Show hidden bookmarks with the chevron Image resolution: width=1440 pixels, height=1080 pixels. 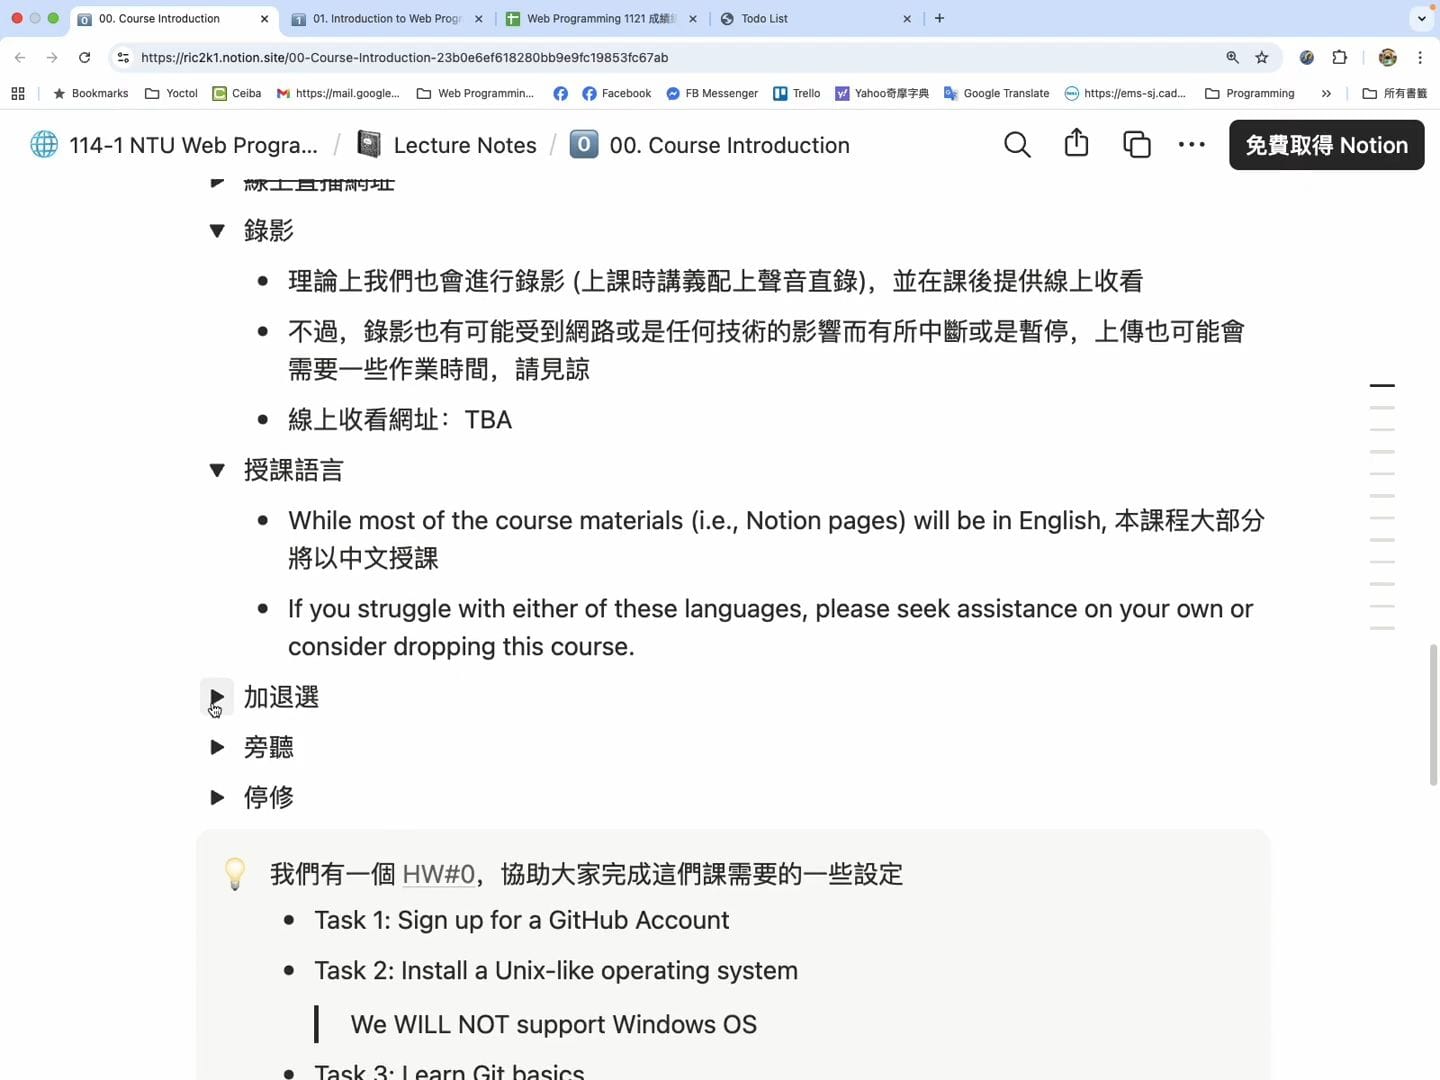coord(1326,94)
